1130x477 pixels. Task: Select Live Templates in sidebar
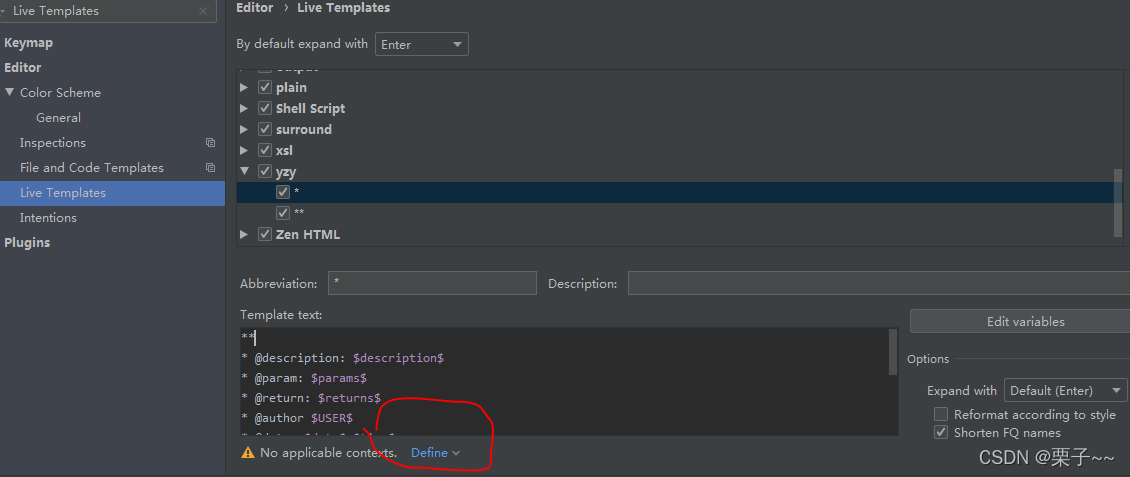(x=112, y=193)
